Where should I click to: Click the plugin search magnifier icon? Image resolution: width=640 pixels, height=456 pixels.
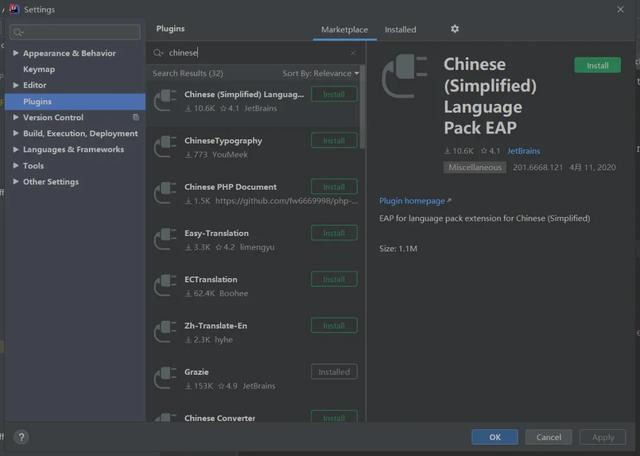[158, 53]
